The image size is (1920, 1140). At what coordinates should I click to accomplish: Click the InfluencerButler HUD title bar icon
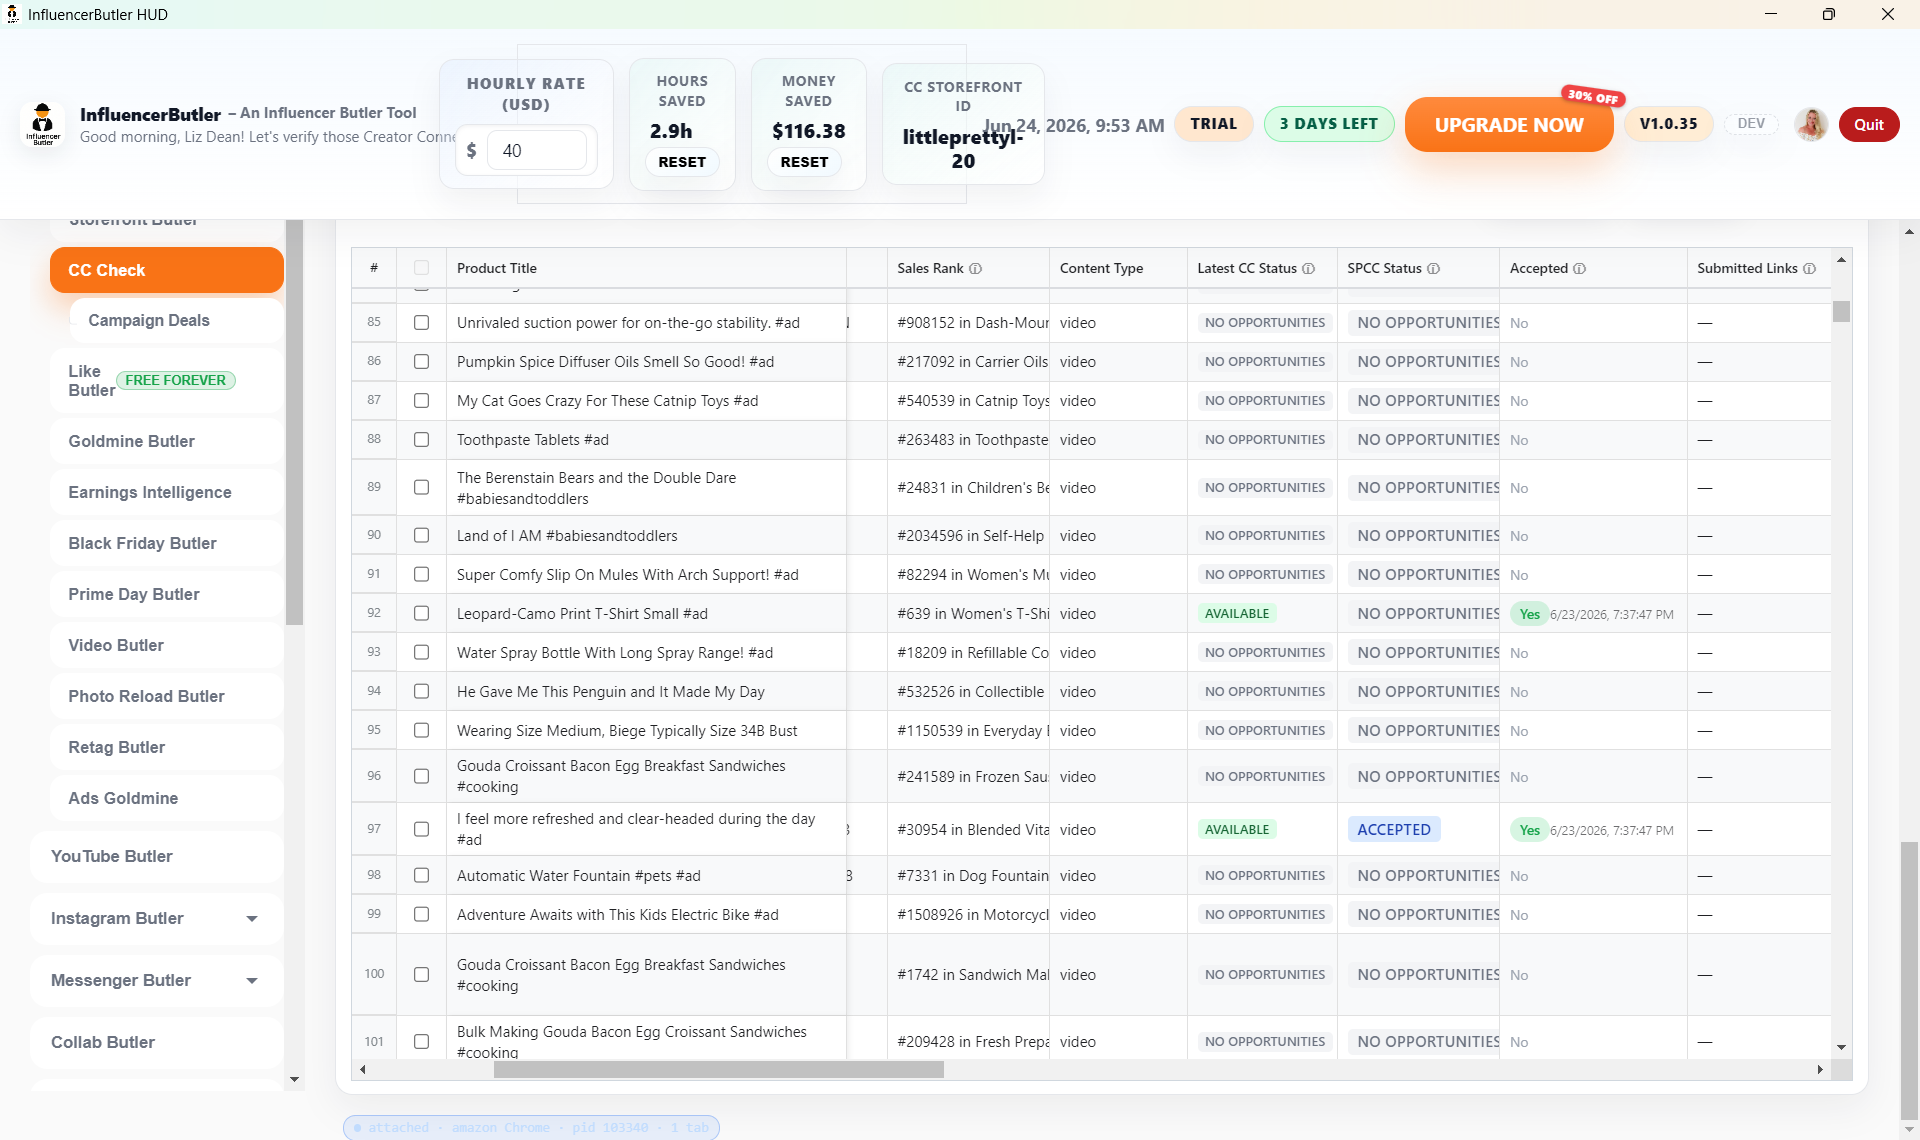[13, 14]
